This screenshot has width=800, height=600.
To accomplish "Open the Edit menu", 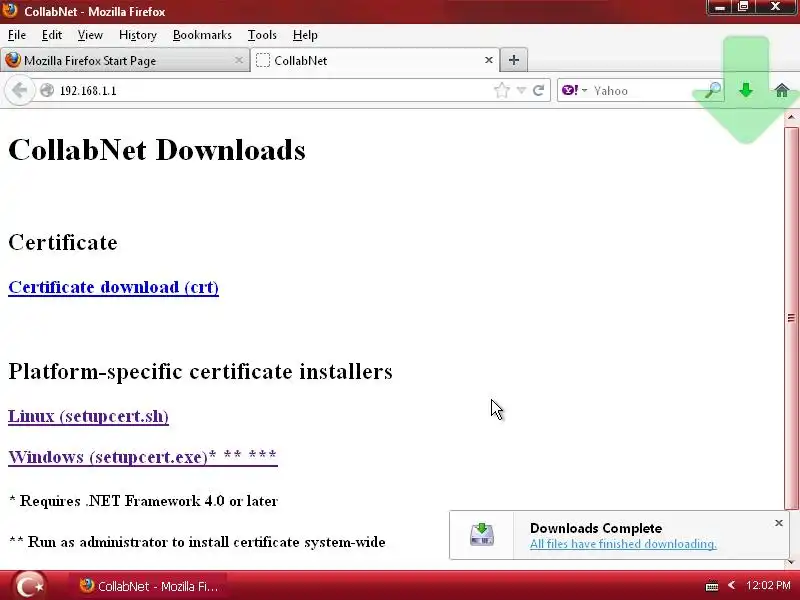I will [52, 35].
